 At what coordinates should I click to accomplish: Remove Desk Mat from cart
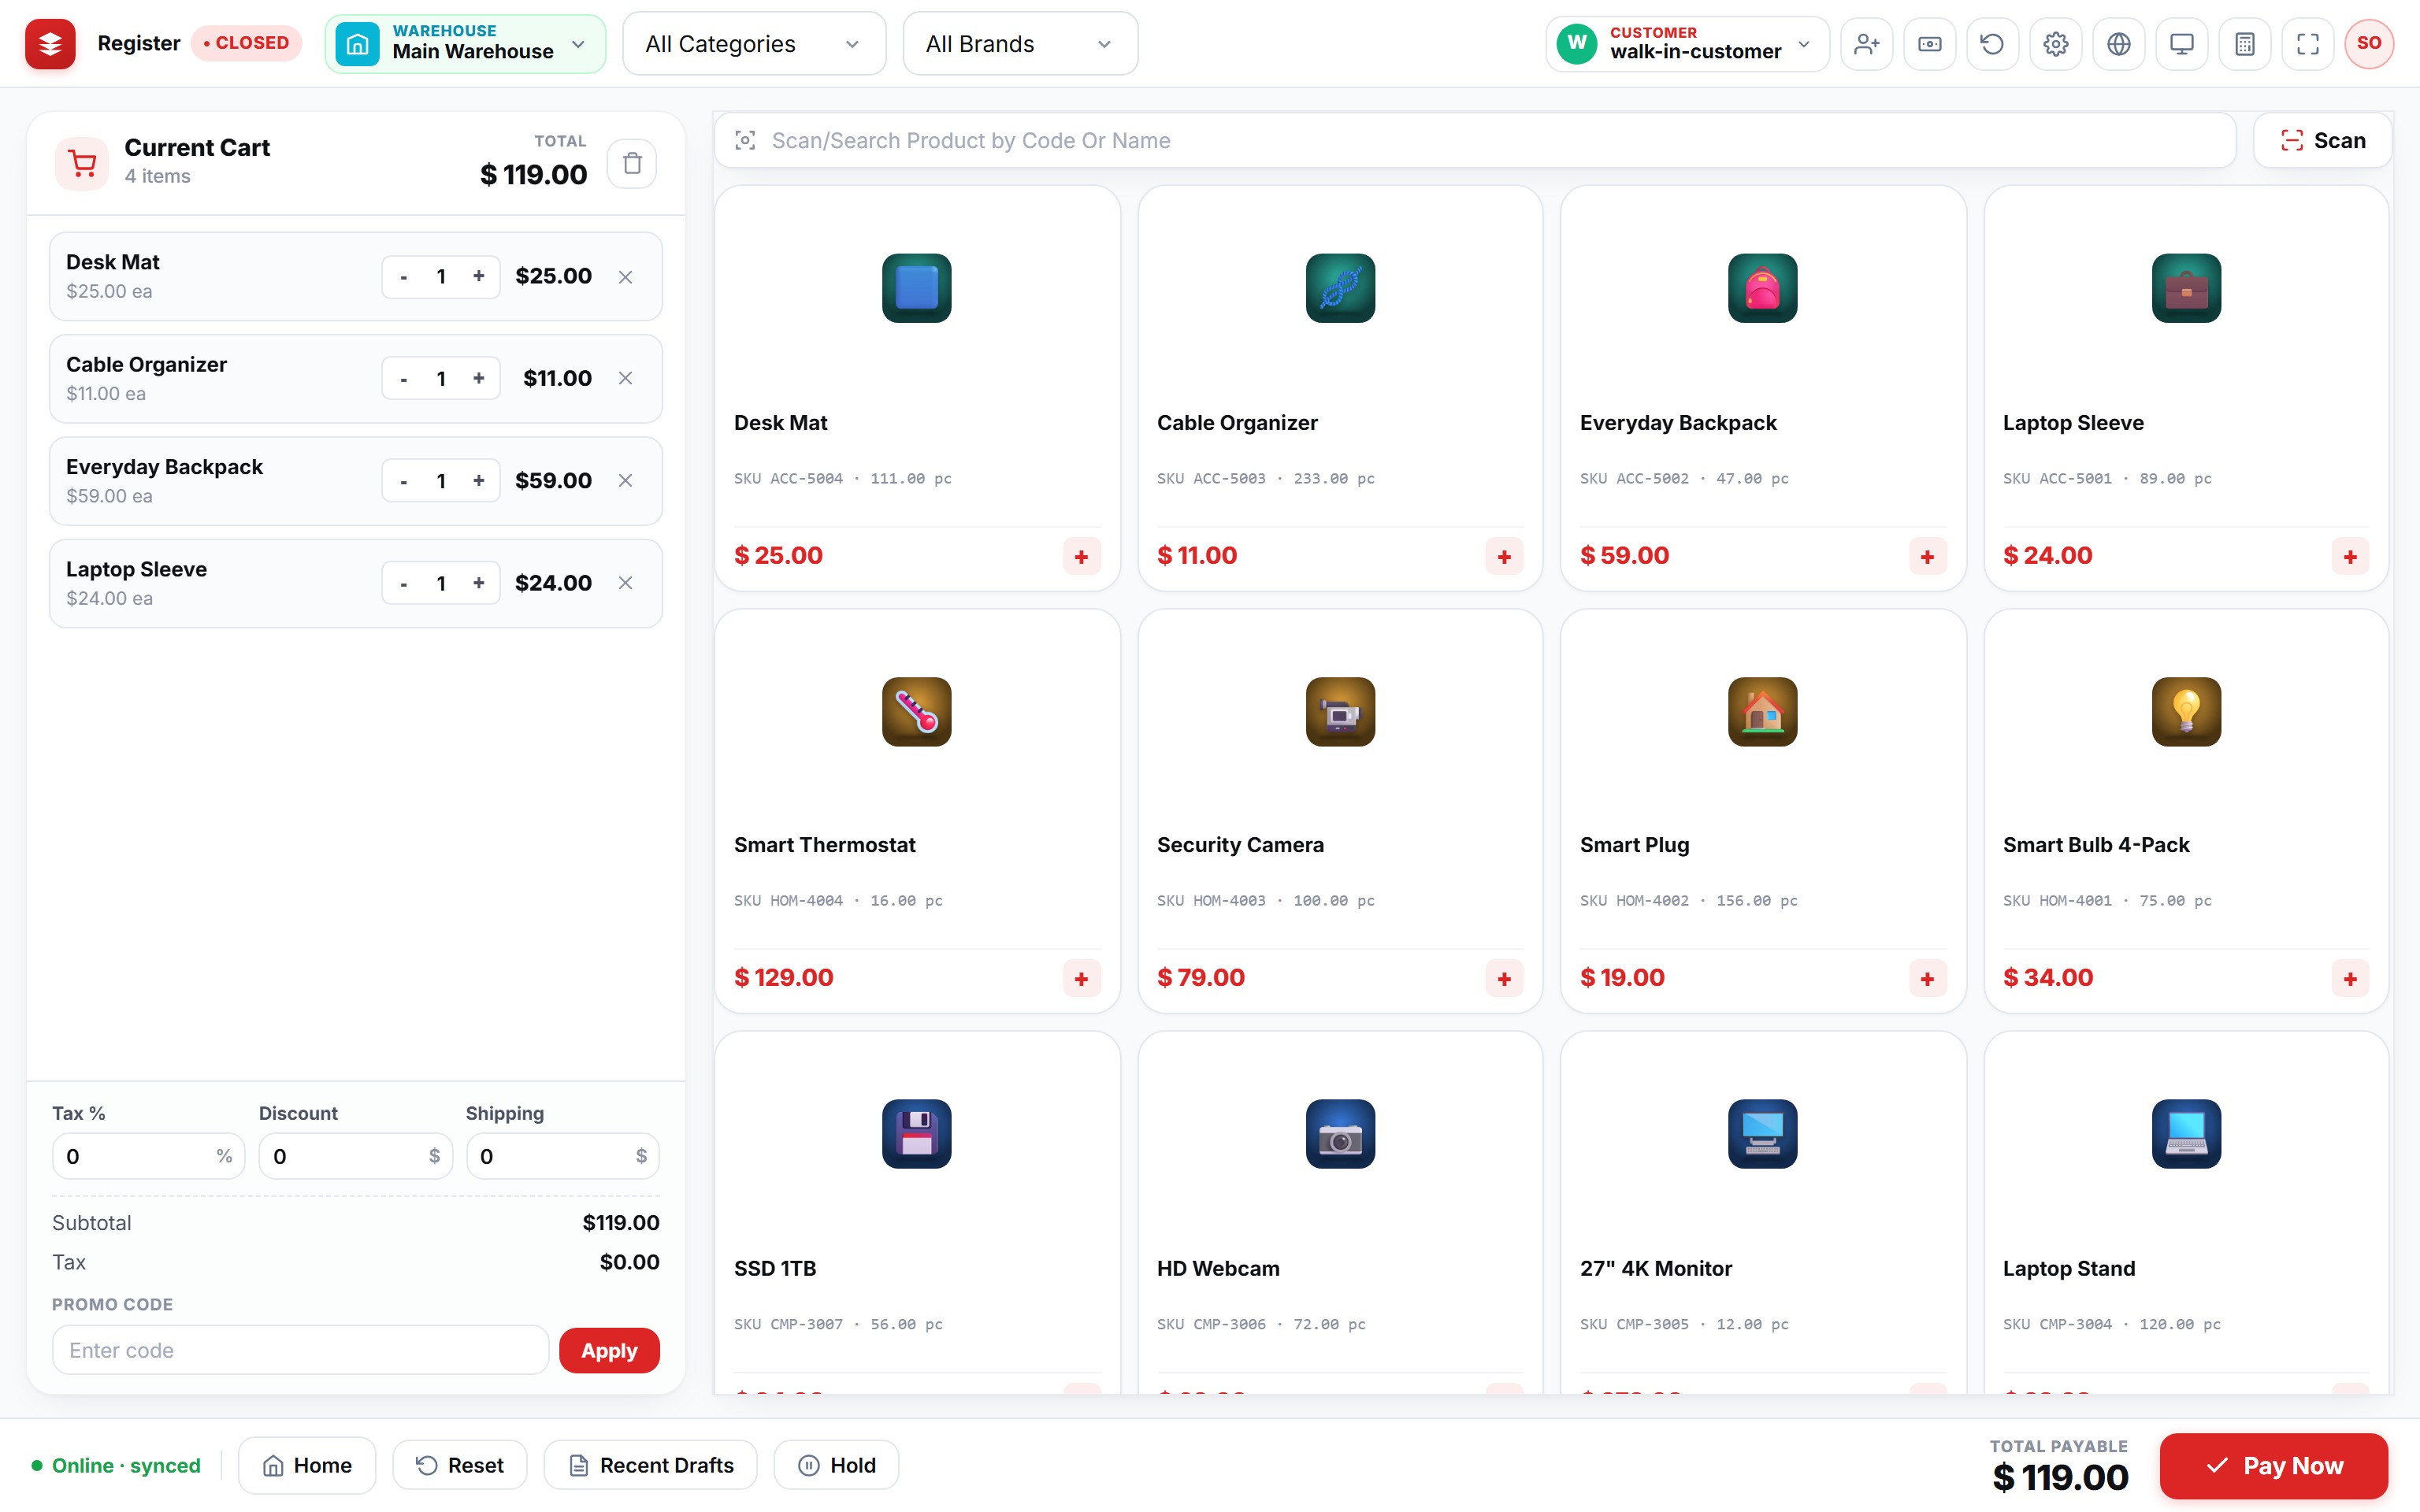[x=625, y=277]
